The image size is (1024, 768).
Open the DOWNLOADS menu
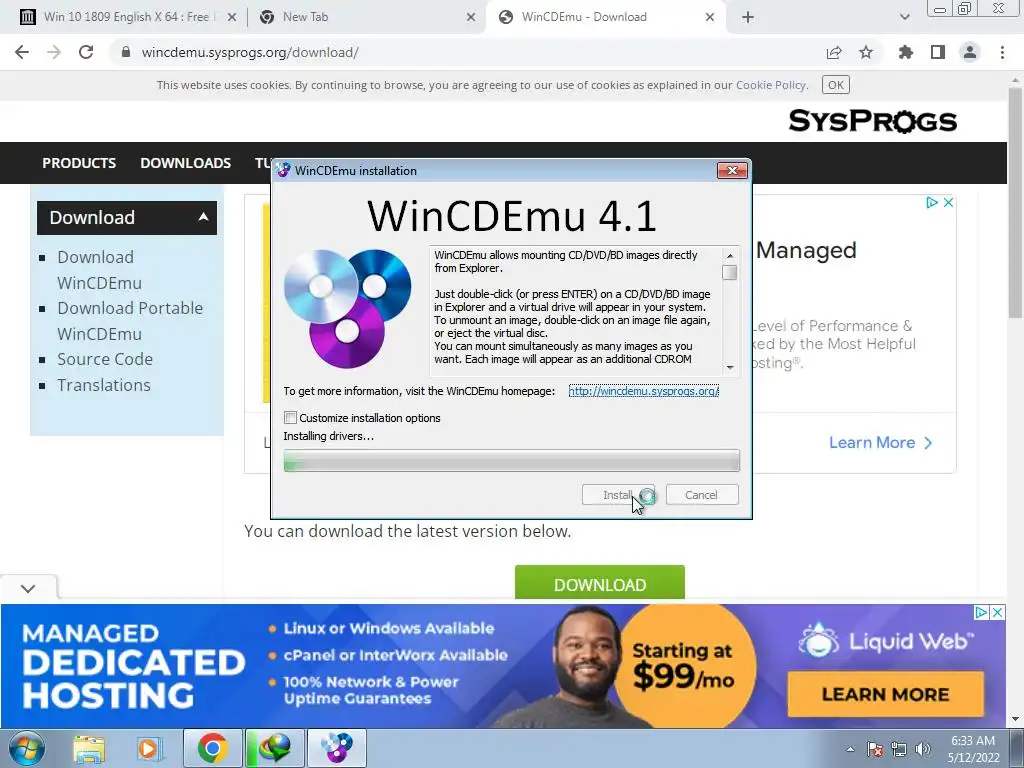pos(185,163)
